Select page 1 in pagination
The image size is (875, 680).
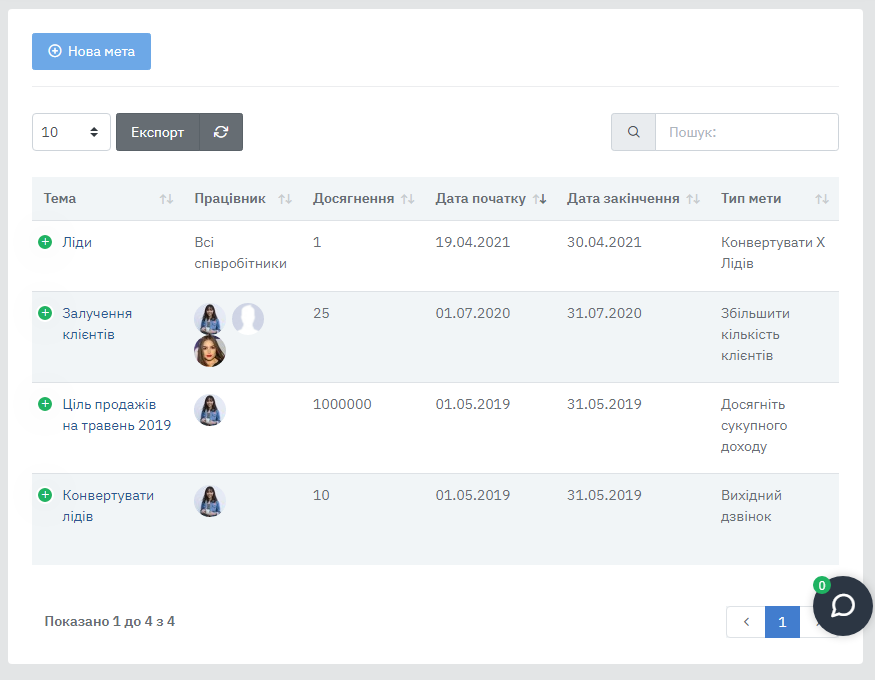point(782,622)
